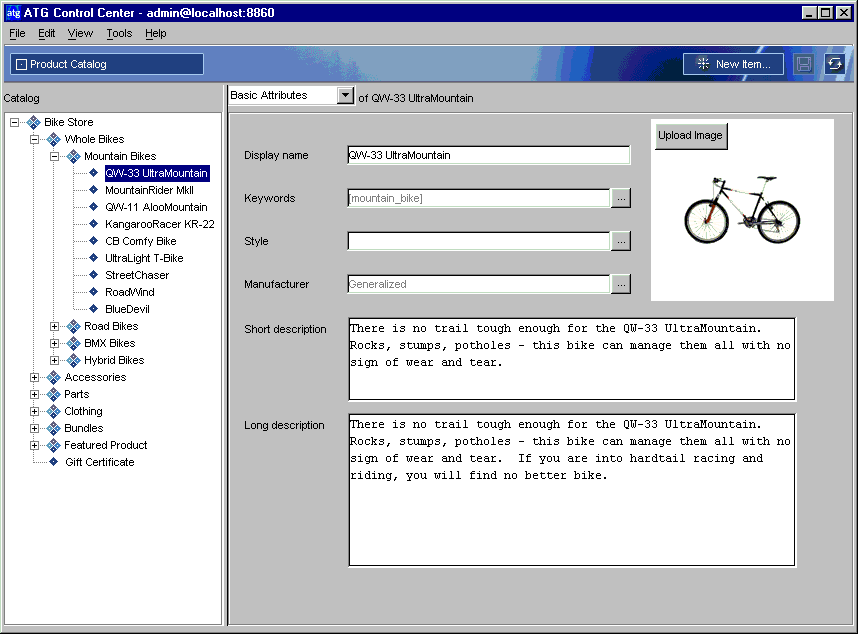Collapse the Whole Bikes tree node
Image resolution: width=860 pixels, height=636 pixels.
point(35,139)
